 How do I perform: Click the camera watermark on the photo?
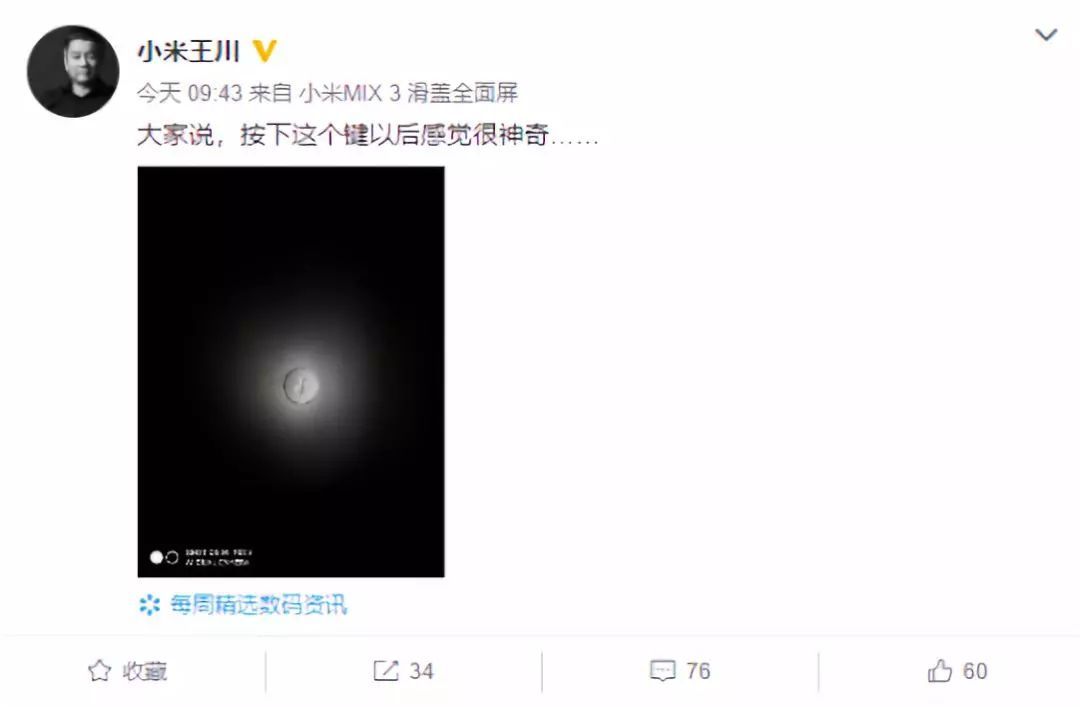click(201, 557)
